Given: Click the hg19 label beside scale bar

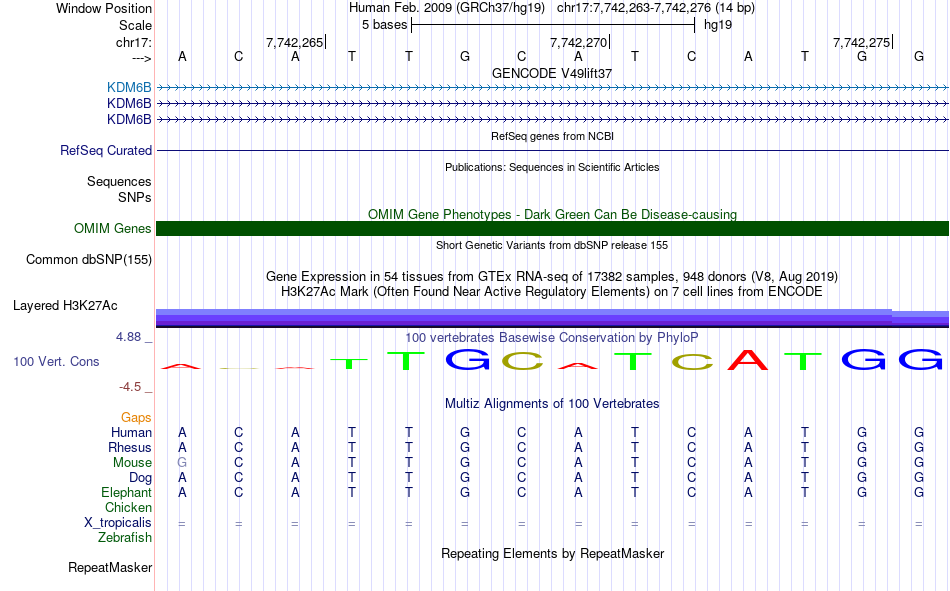Looking at the screenshot, I should coord(718,25).
